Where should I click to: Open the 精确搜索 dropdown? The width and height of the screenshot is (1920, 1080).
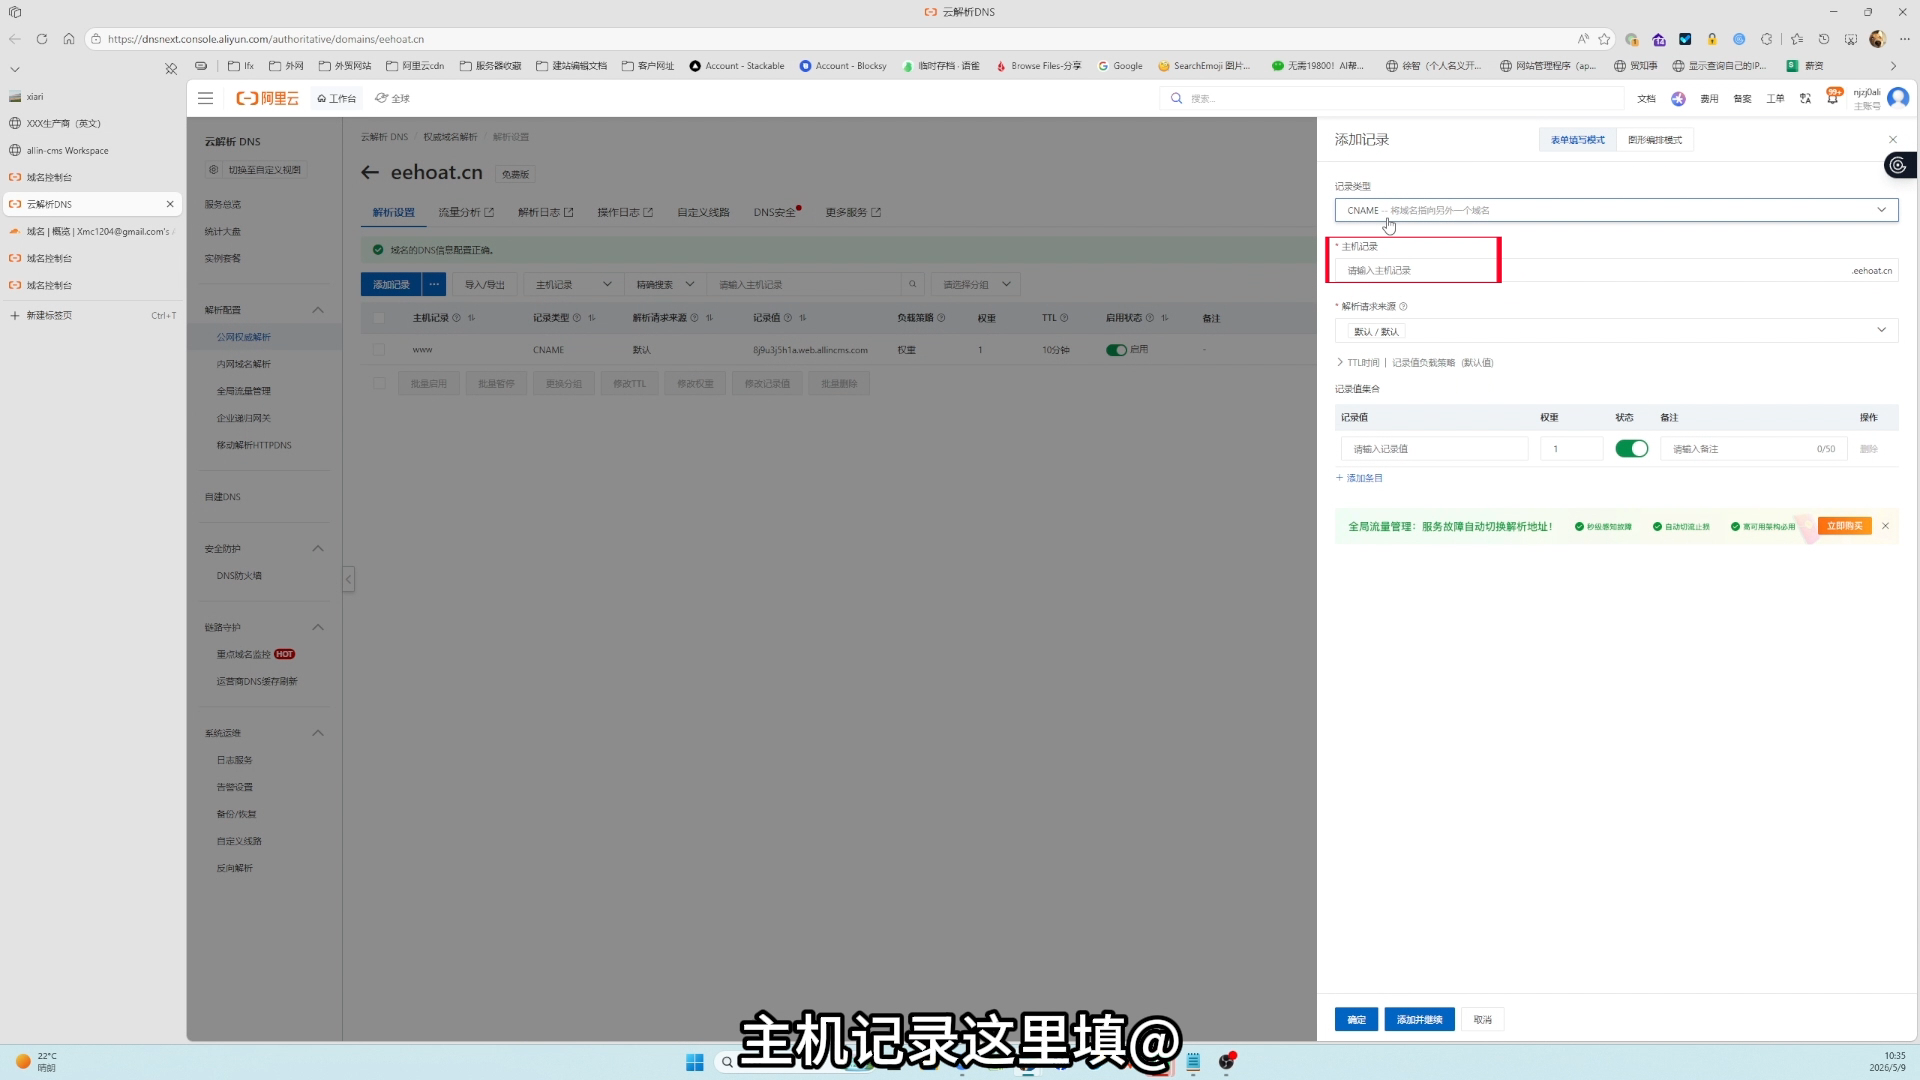[x=665, y=284]
